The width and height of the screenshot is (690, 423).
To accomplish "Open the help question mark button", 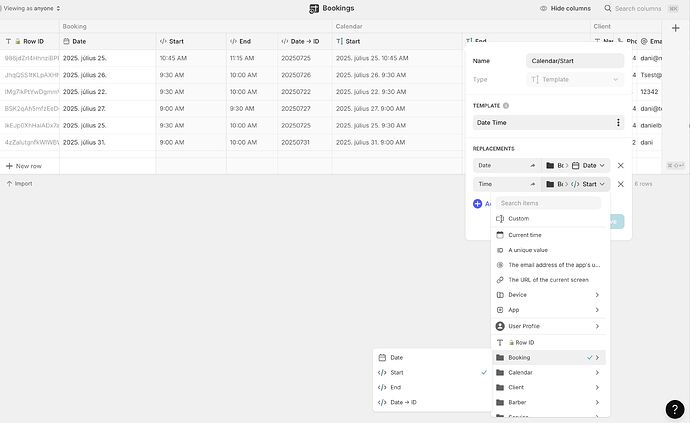I will tap(675, 409).
